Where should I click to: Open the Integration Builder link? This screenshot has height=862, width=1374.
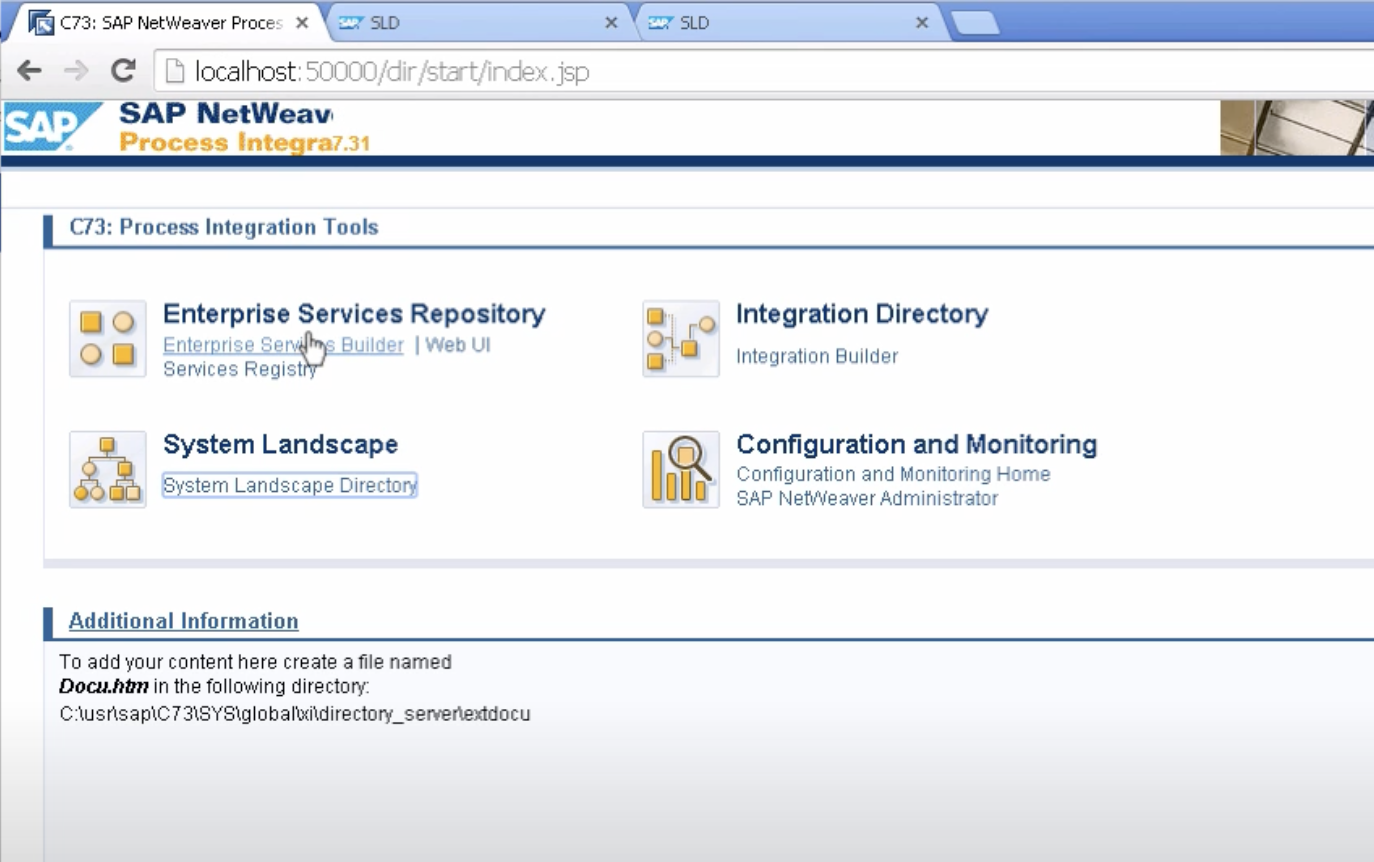coord(817,356)
